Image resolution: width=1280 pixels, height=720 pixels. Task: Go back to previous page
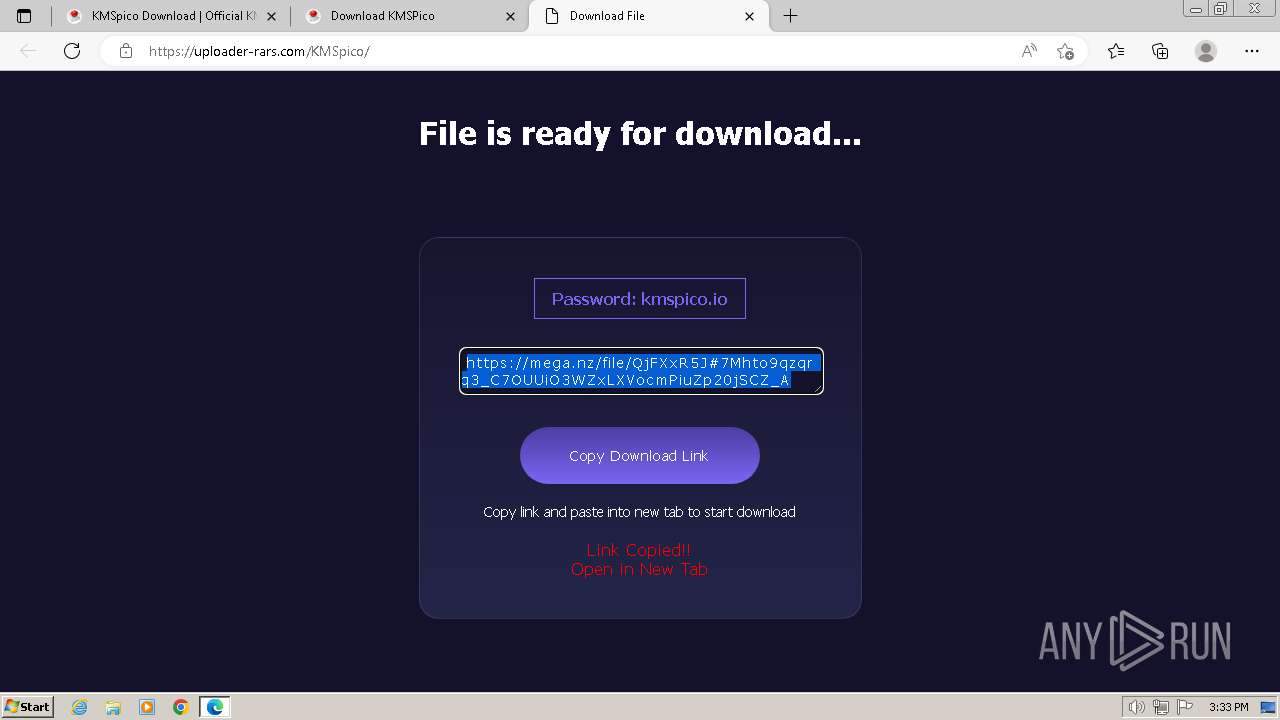tap(28, 51)
